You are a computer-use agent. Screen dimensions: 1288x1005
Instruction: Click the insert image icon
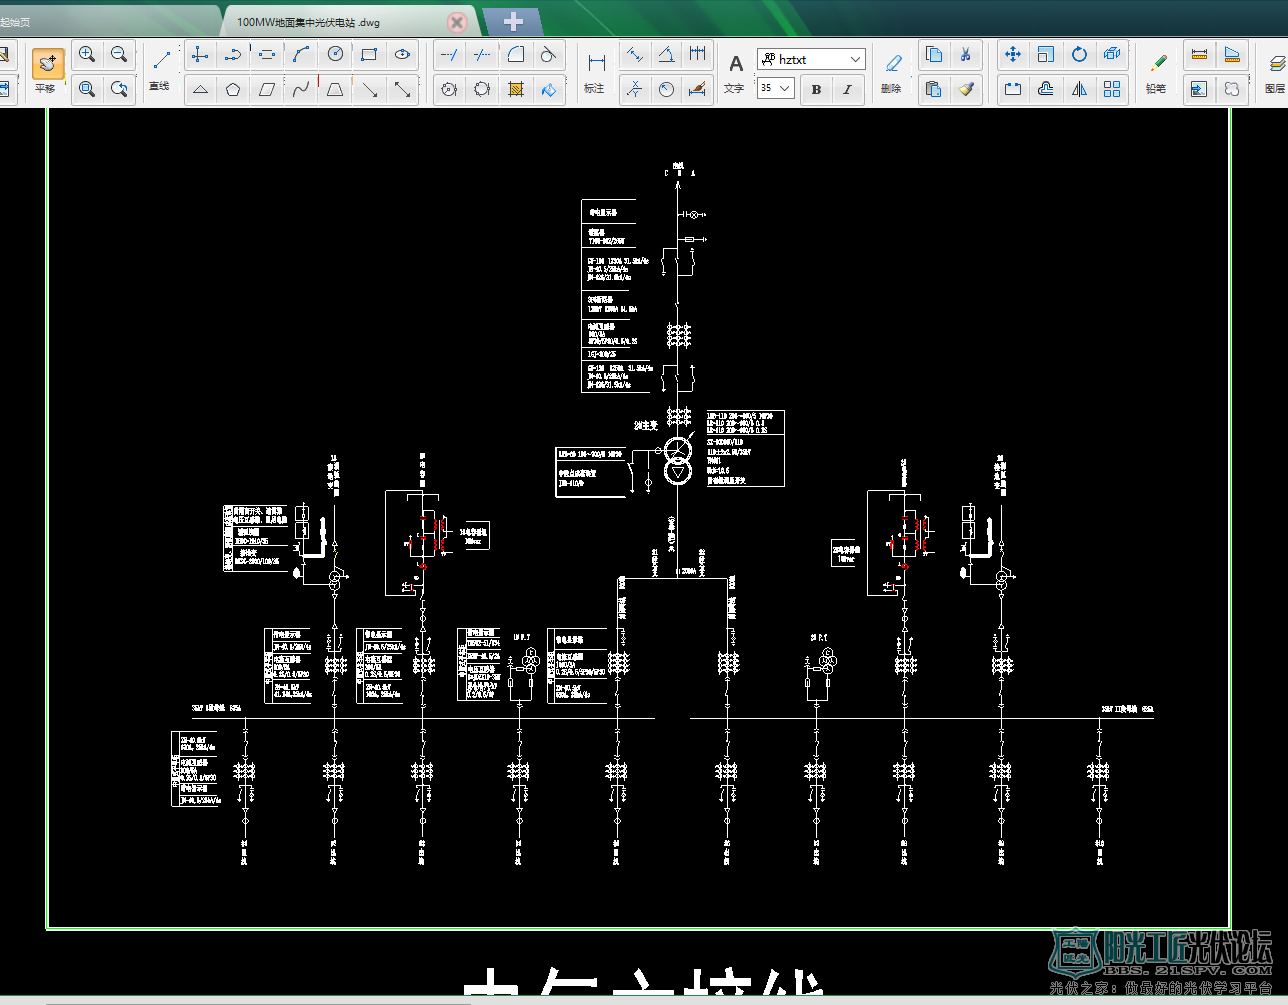[x=1199, y=89]
